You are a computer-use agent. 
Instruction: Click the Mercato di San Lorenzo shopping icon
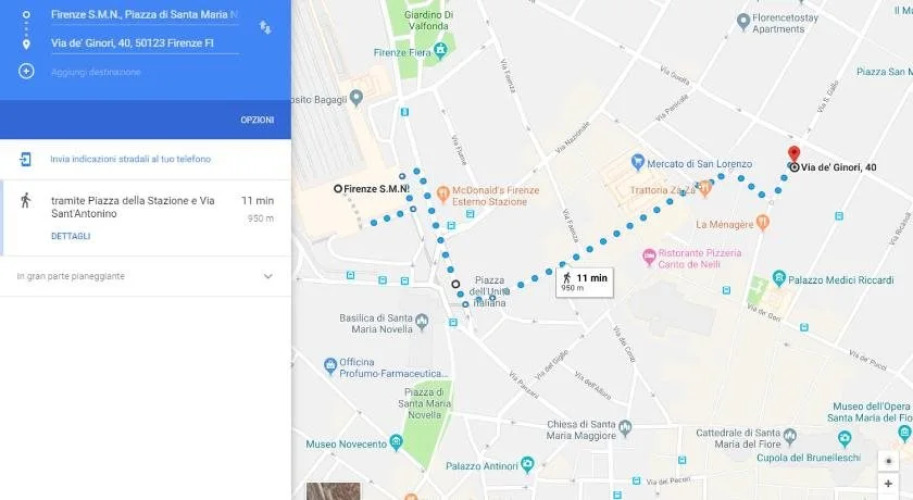[638, 162]
